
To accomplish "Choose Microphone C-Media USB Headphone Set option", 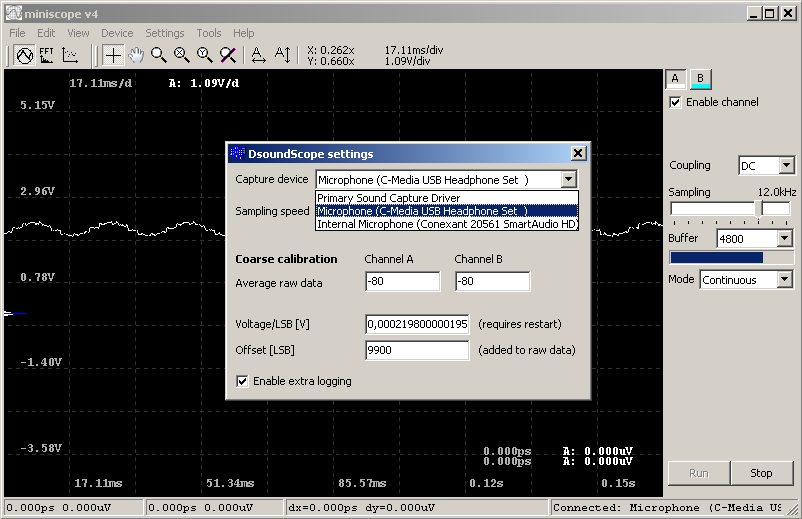I will (447, 211).
